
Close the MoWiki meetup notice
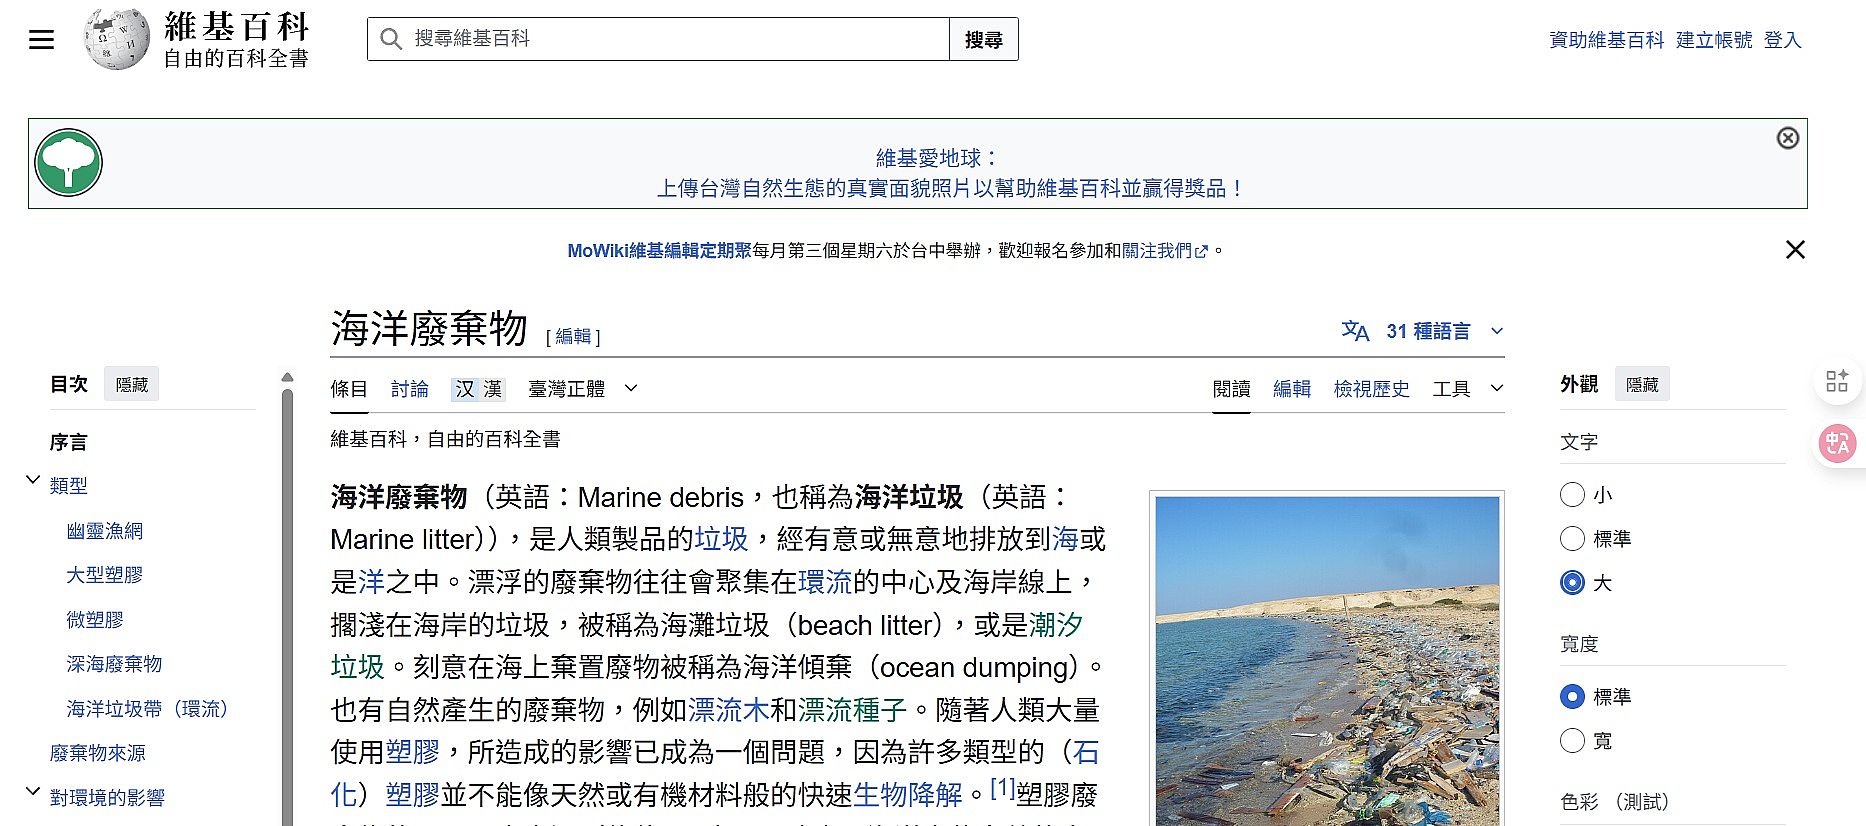1795,250
